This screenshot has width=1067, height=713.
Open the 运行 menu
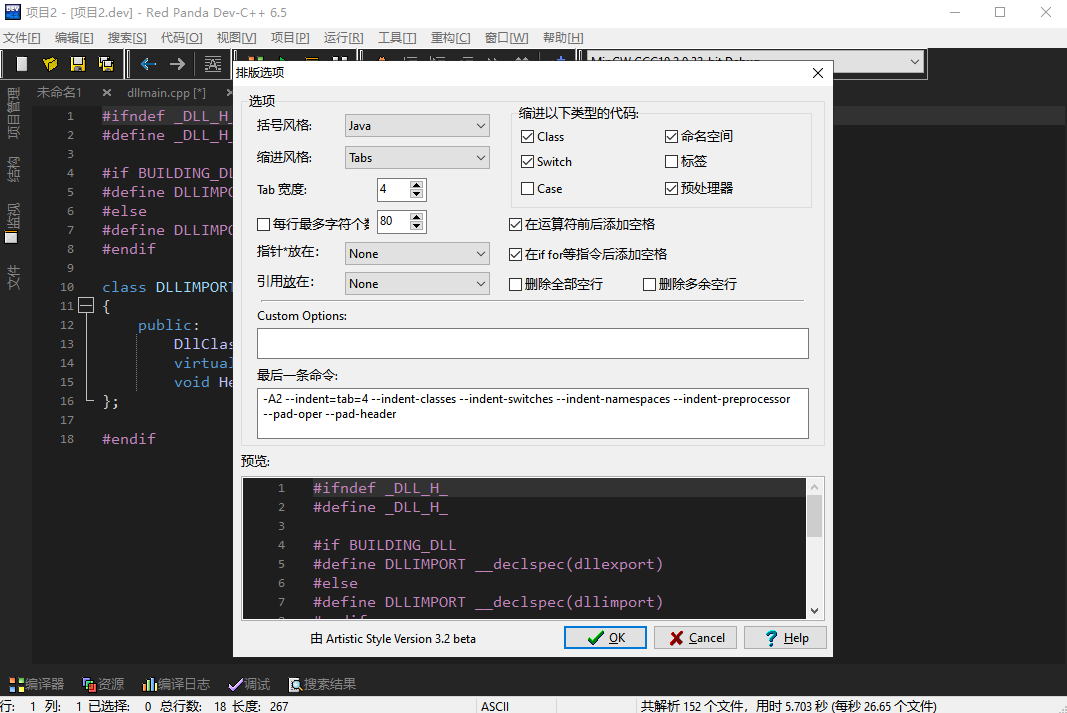pyautogui.click(x=341, y=37)
